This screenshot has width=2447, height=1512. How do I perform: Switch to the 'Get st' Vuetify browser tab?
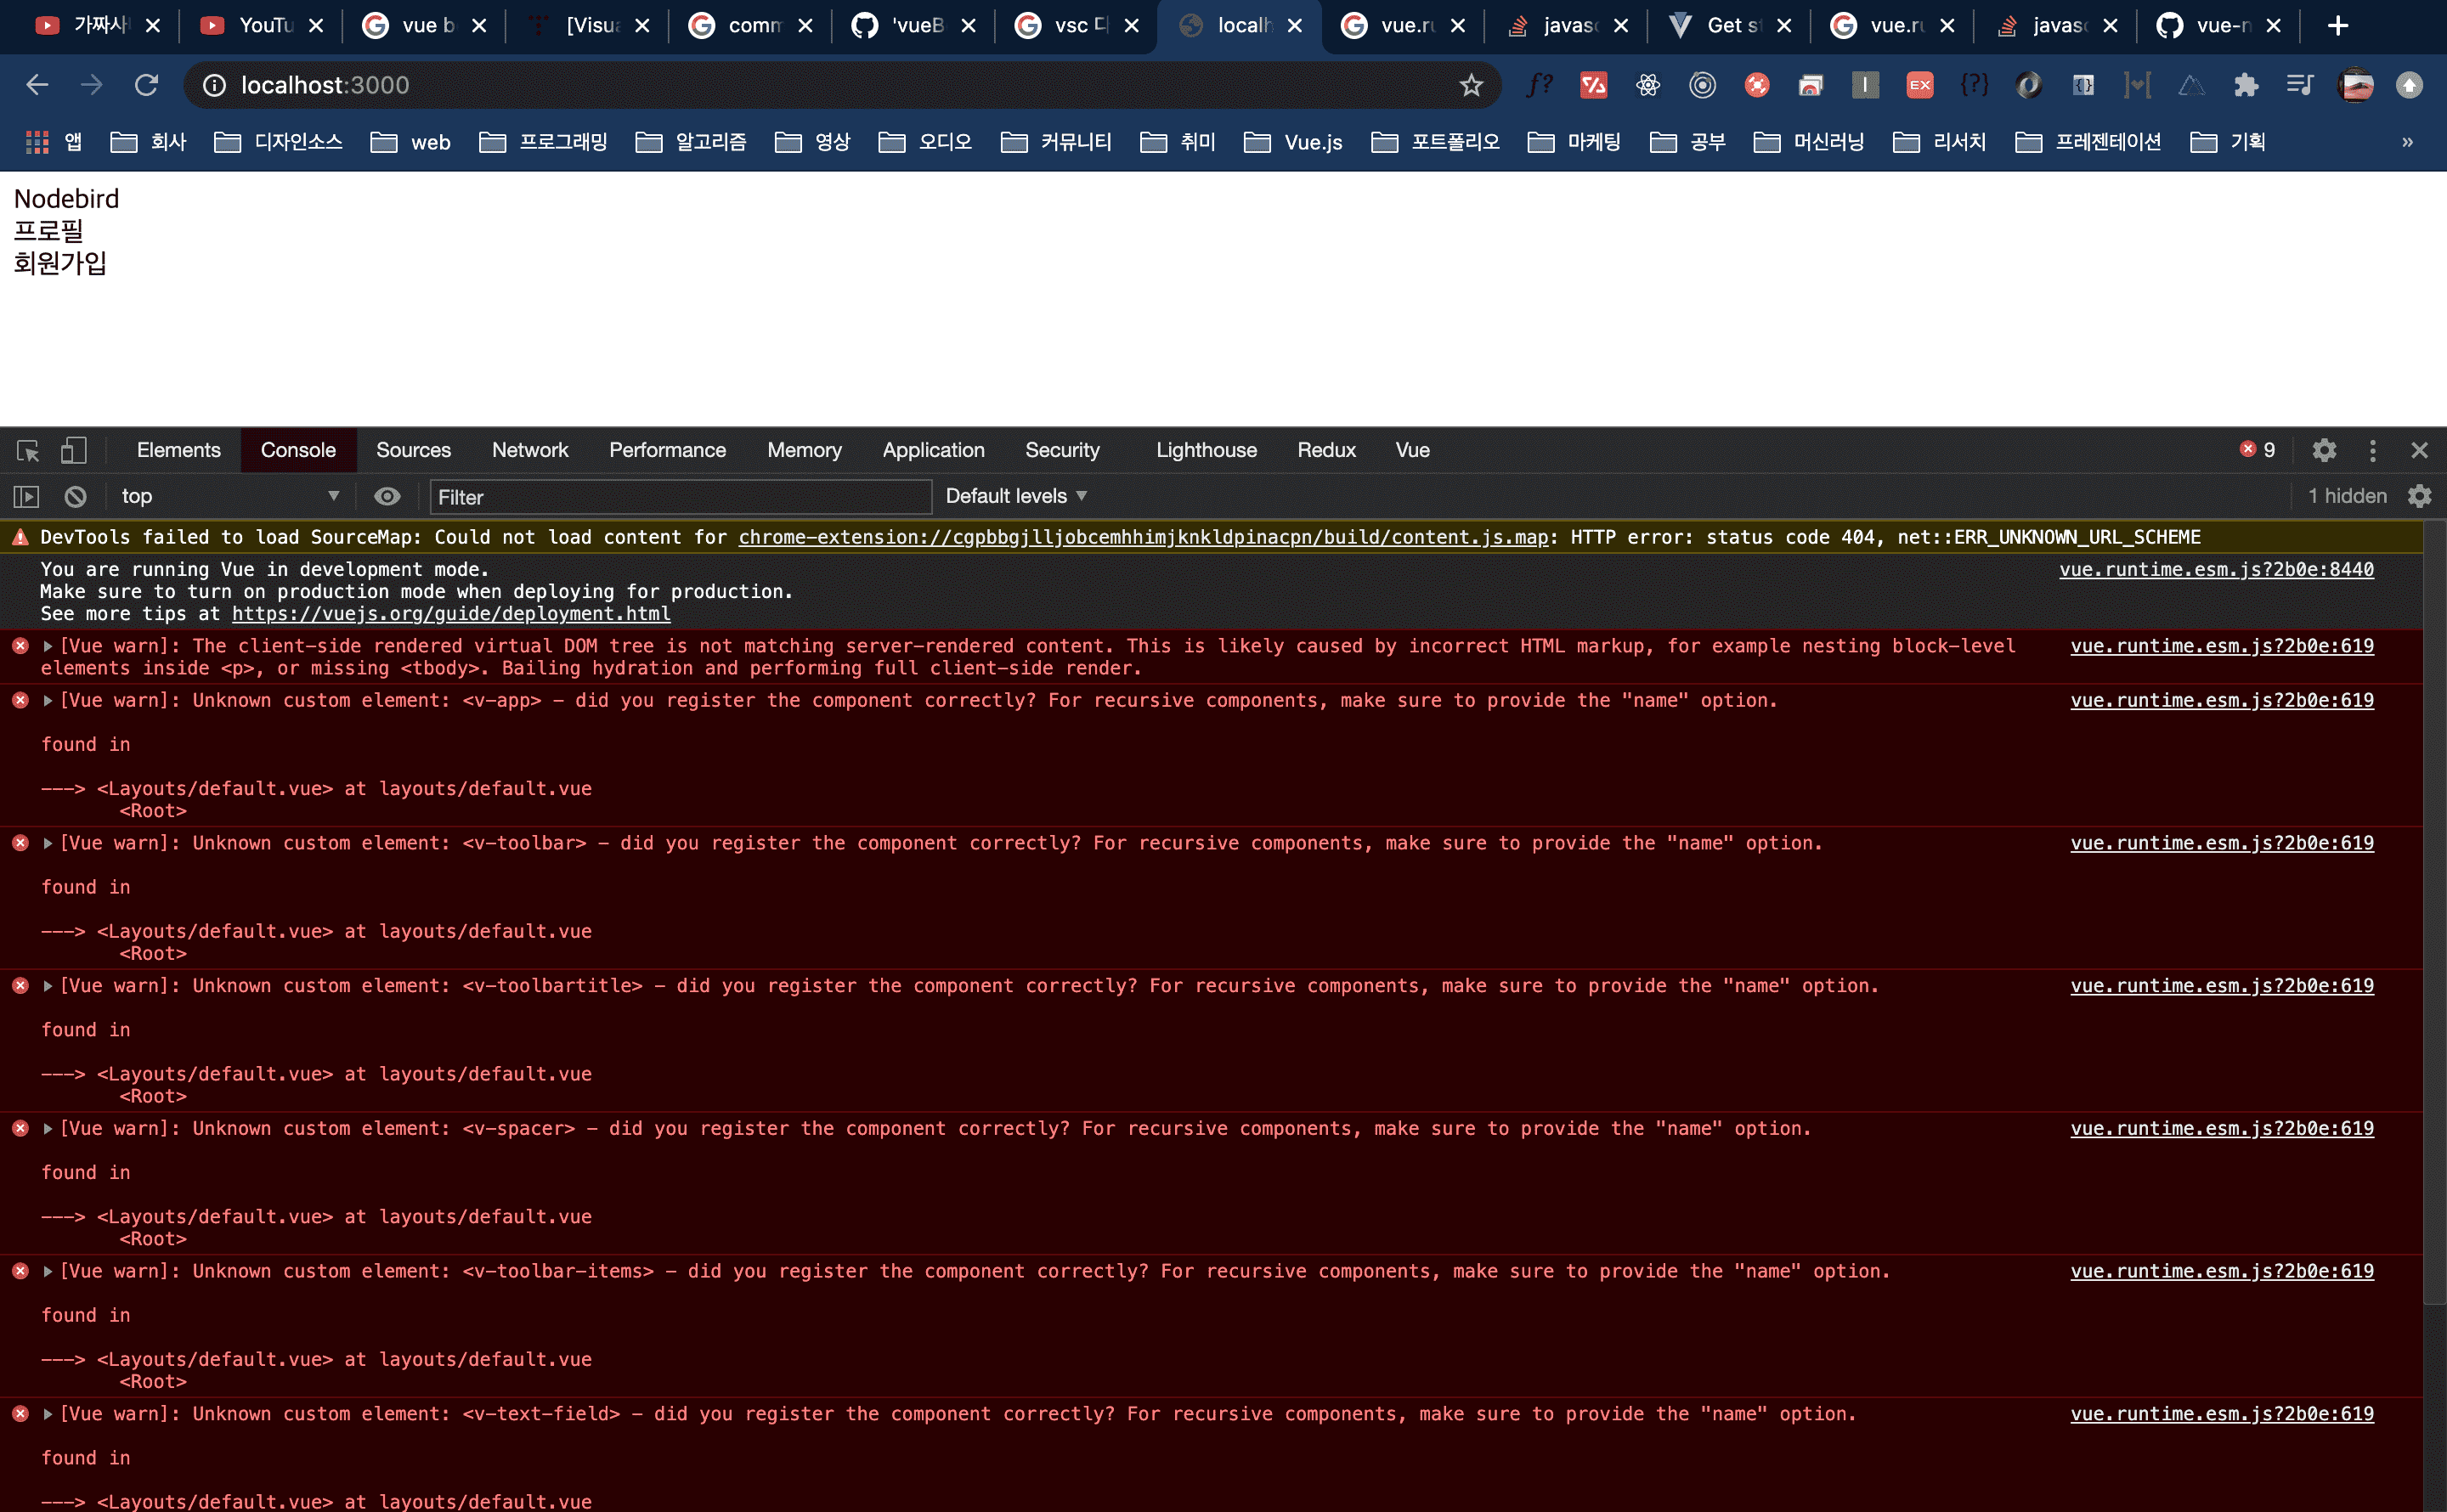(x=1731, y=26)
